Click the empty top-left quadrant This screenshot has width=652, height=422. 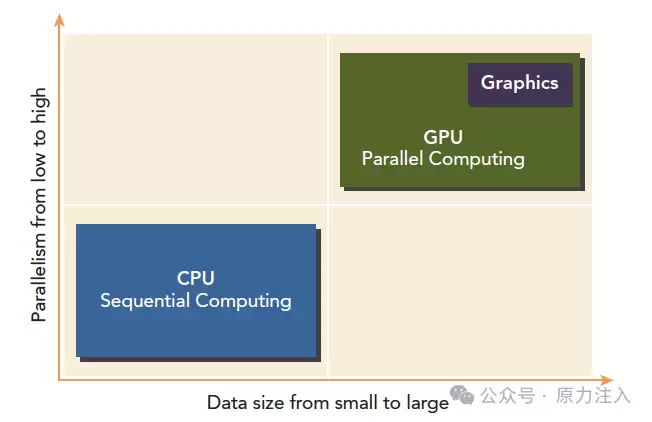point(195,119)
